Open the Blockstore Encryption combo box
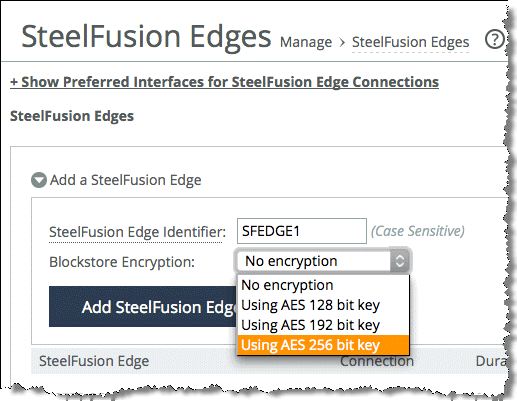 pos(323,261)
